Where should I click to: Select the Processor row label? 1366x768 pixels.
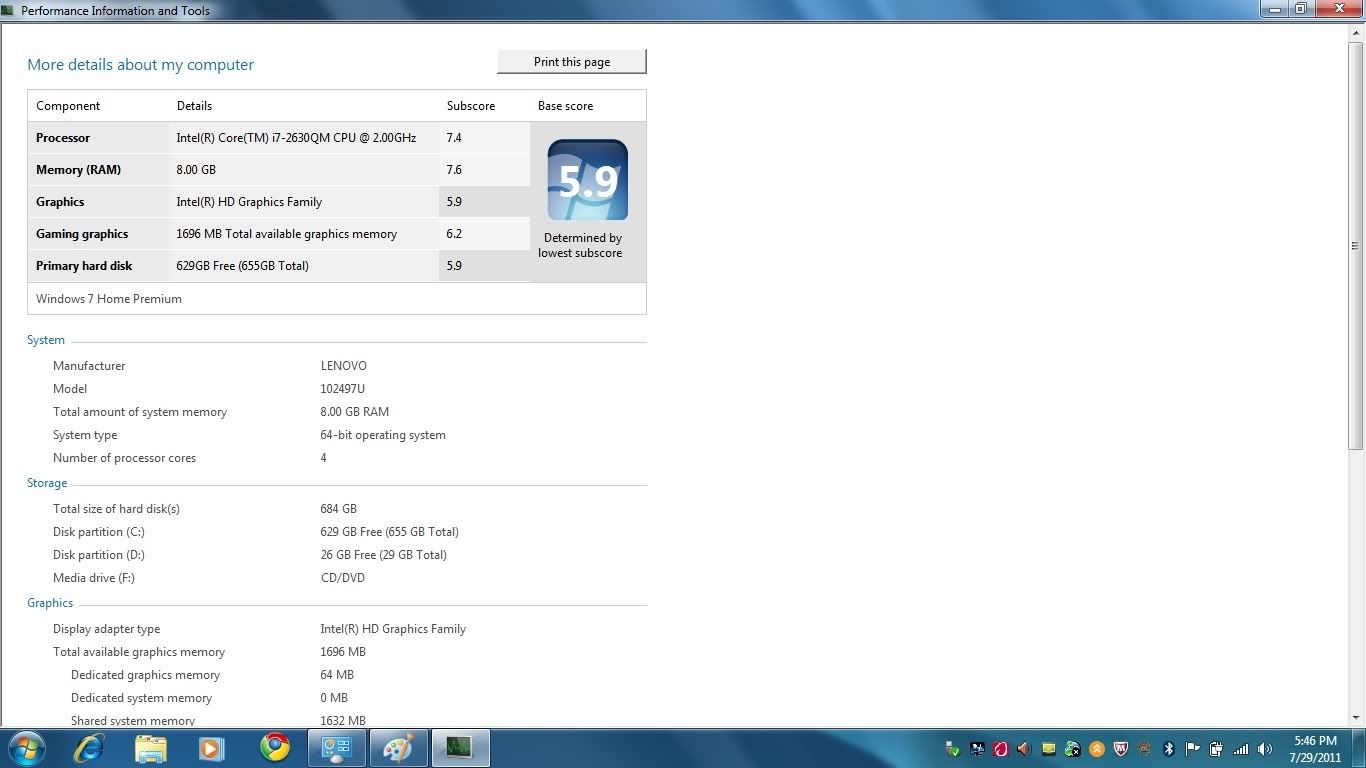tap(63, 138)
